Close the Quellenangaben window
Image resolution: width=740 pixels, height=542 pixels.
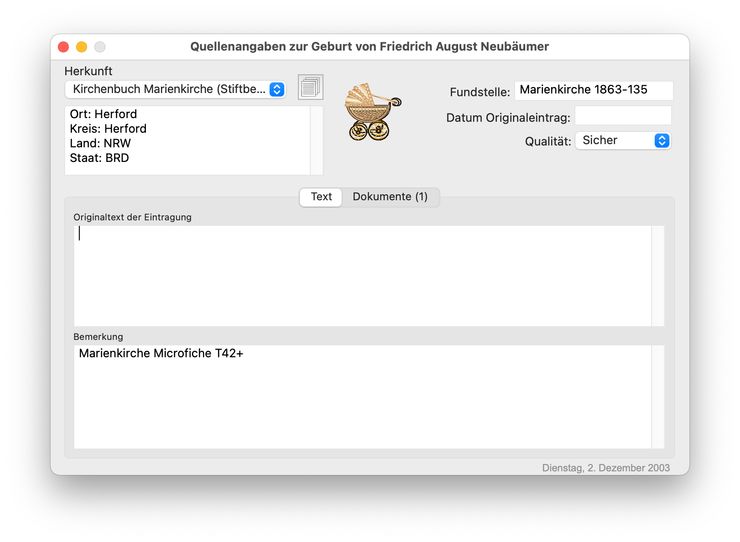pyautogui.click(x=64, y=47)
